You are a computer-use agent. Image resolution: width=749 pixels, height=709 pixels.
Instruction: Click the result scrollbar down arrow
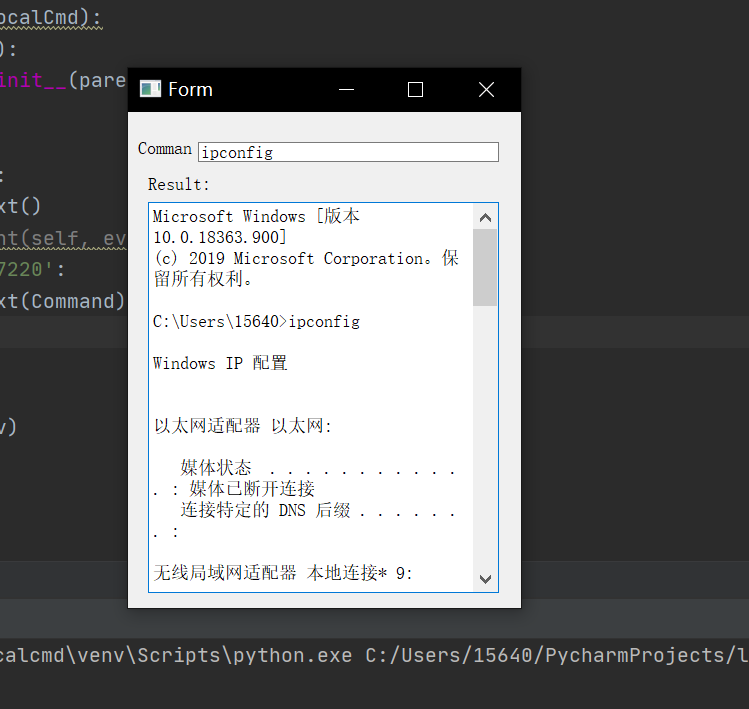pyautogui.click(x=485, y=579)
